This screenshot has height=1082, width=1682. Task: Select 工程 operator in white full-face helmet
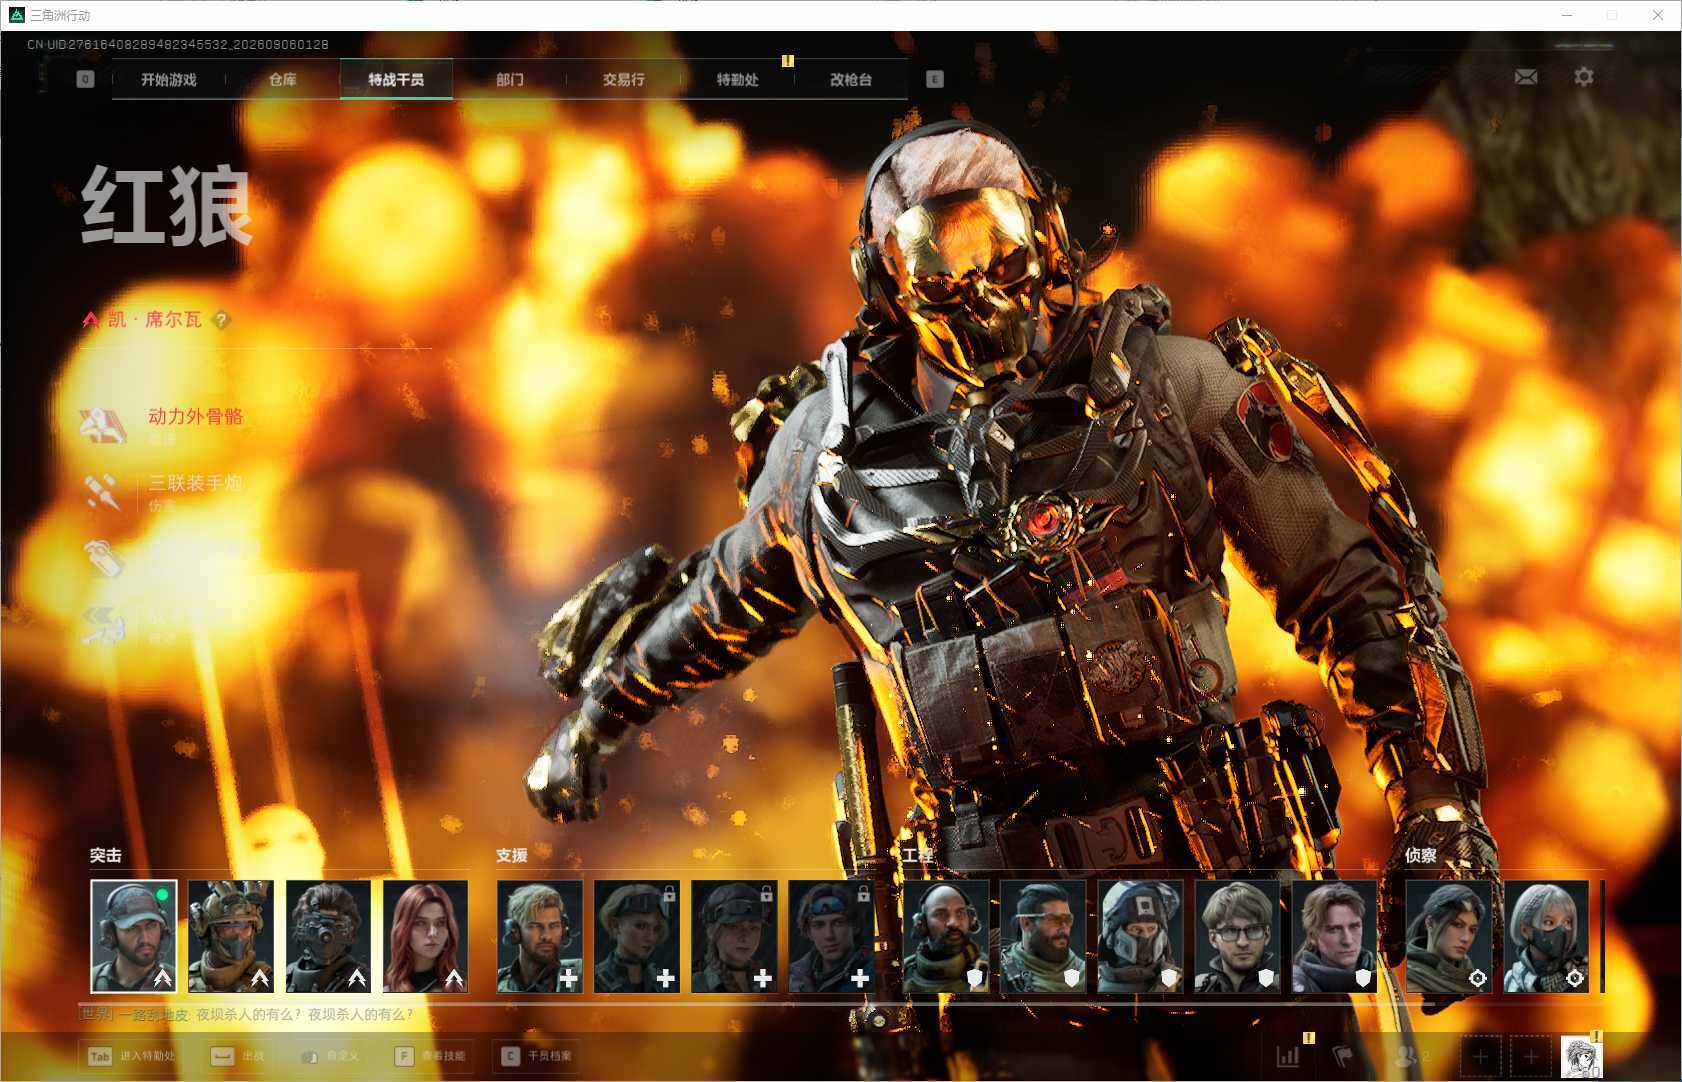click(1140, 936)
